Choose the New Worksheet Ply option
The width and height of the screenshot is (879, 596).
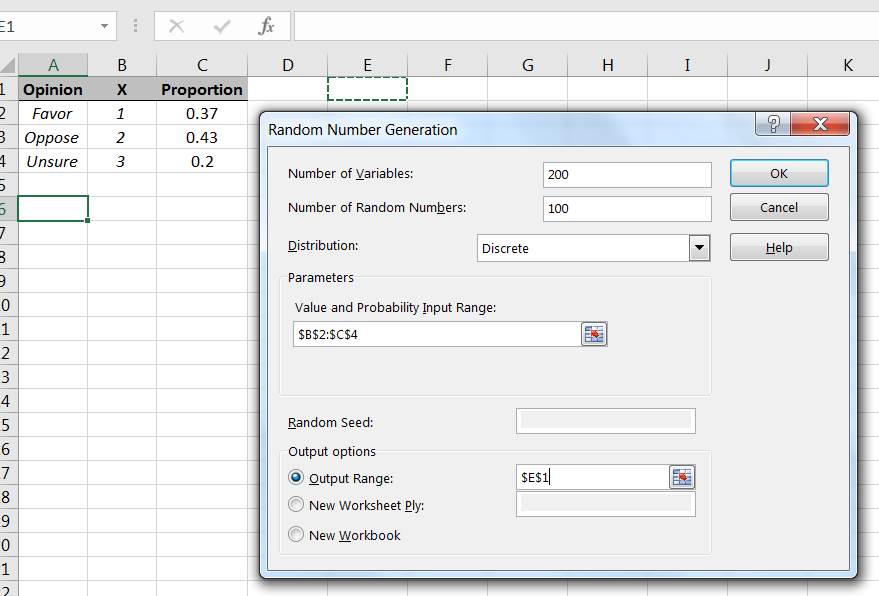(x=296, y=505)
